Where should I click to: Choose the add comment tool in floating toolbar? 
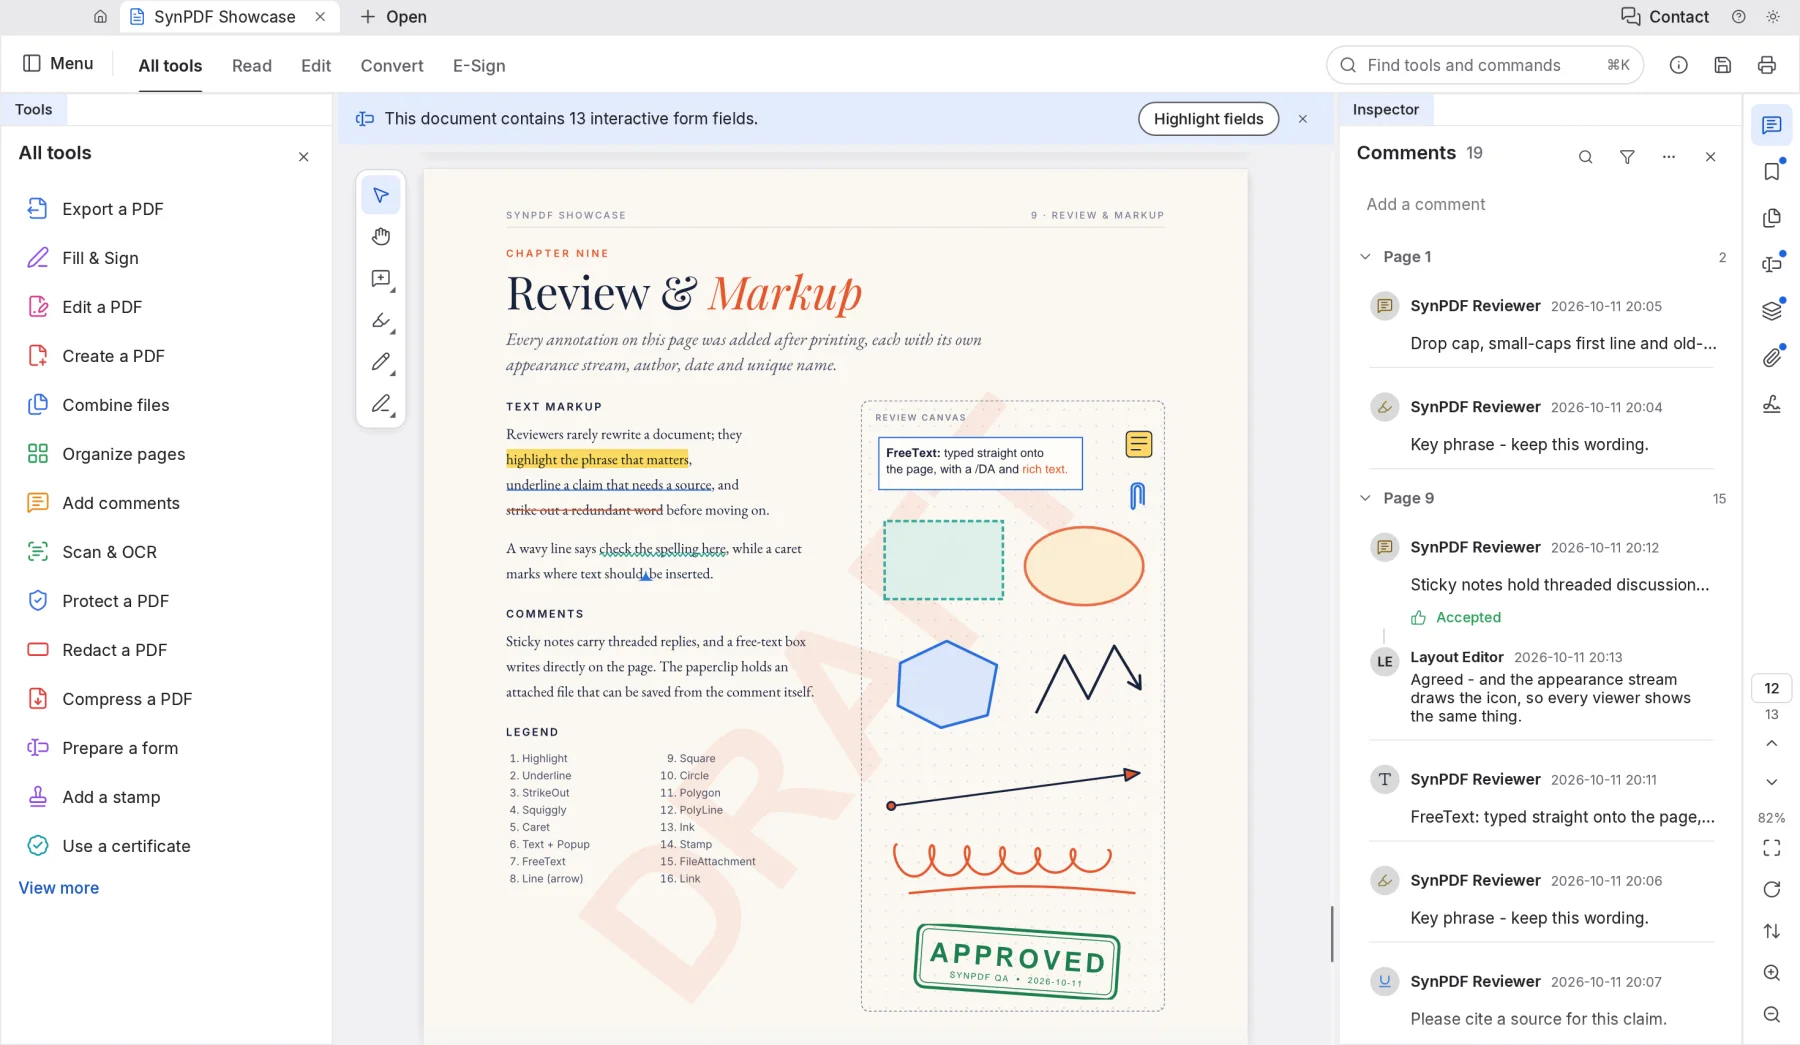381,279
